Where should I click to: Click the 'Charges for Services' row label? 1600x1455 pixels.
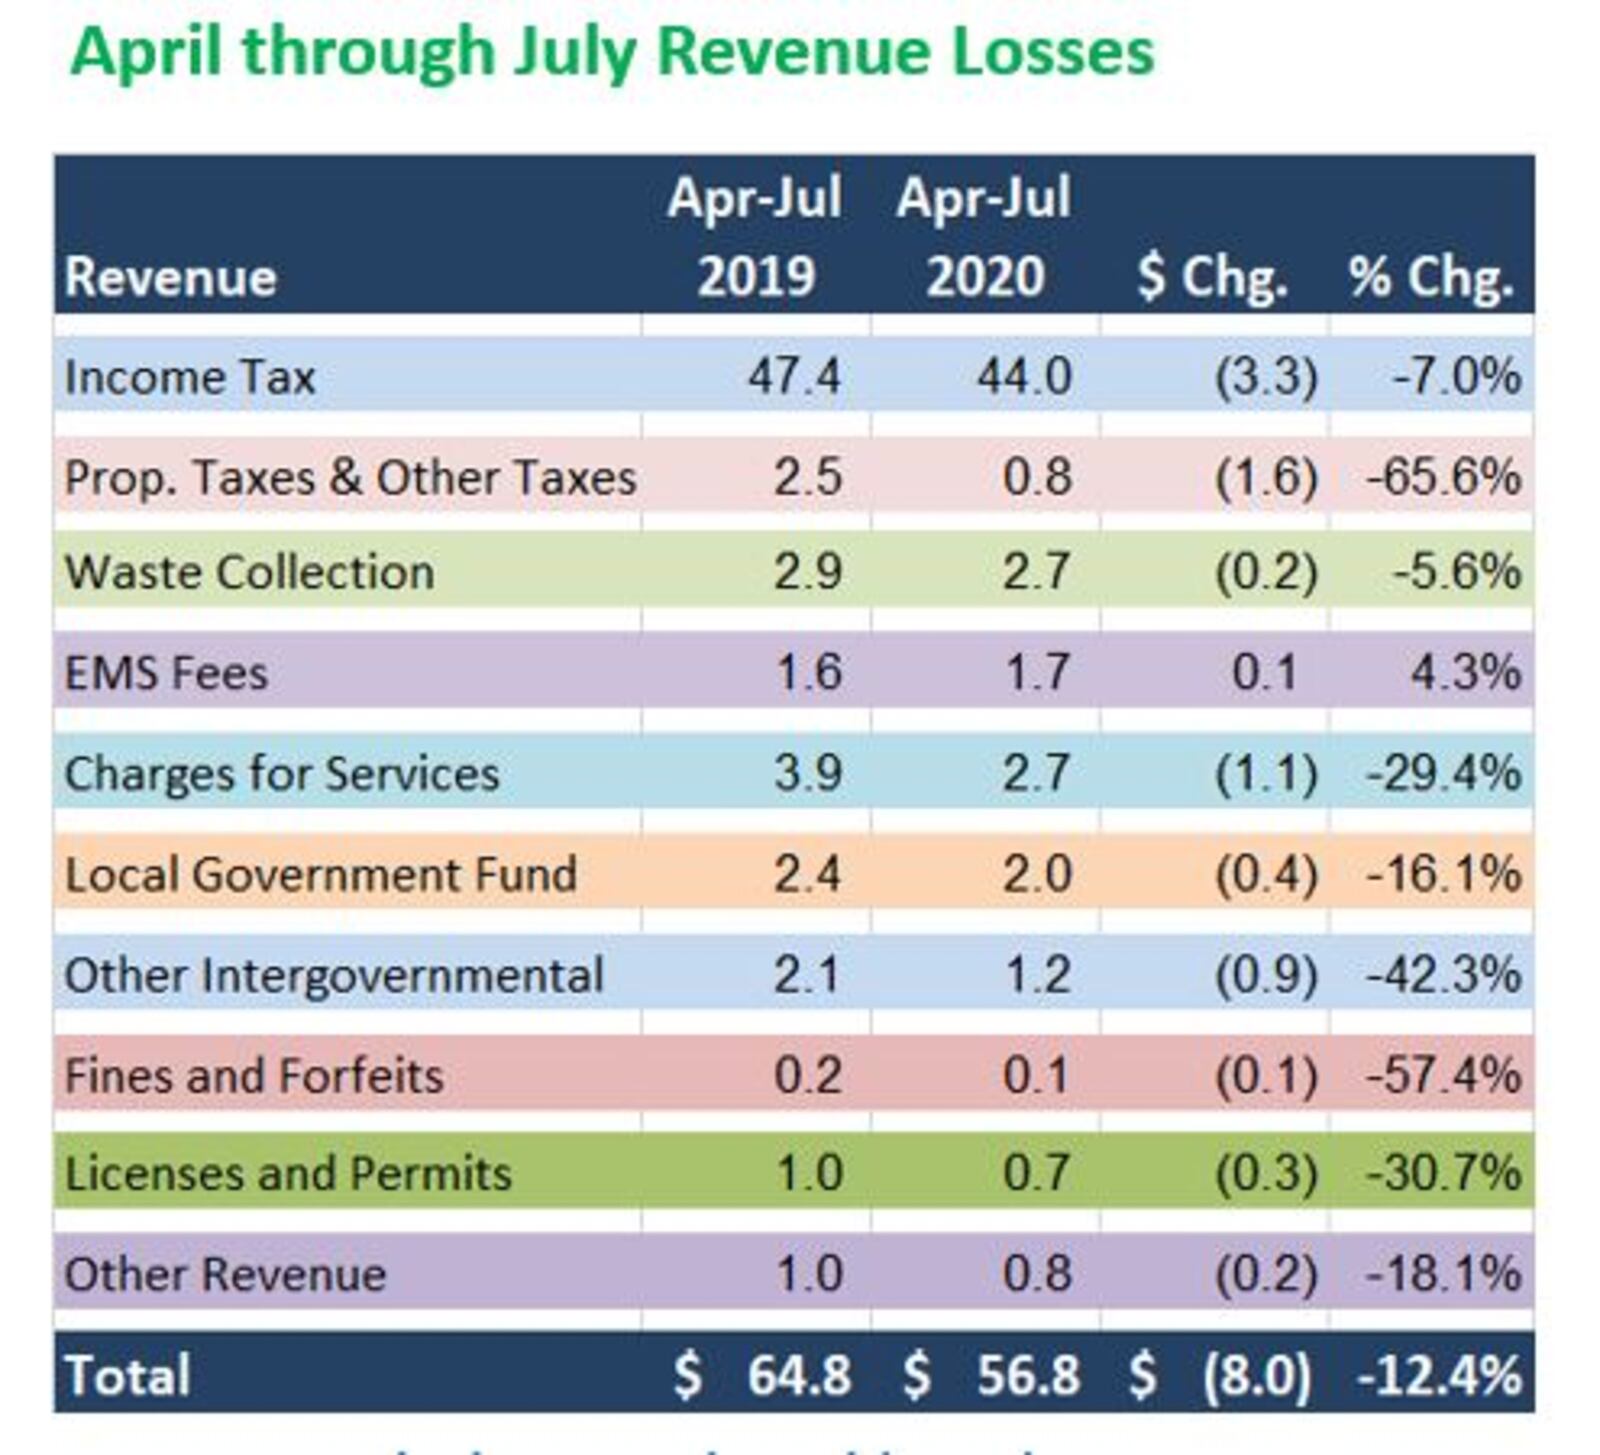[282, 774]
